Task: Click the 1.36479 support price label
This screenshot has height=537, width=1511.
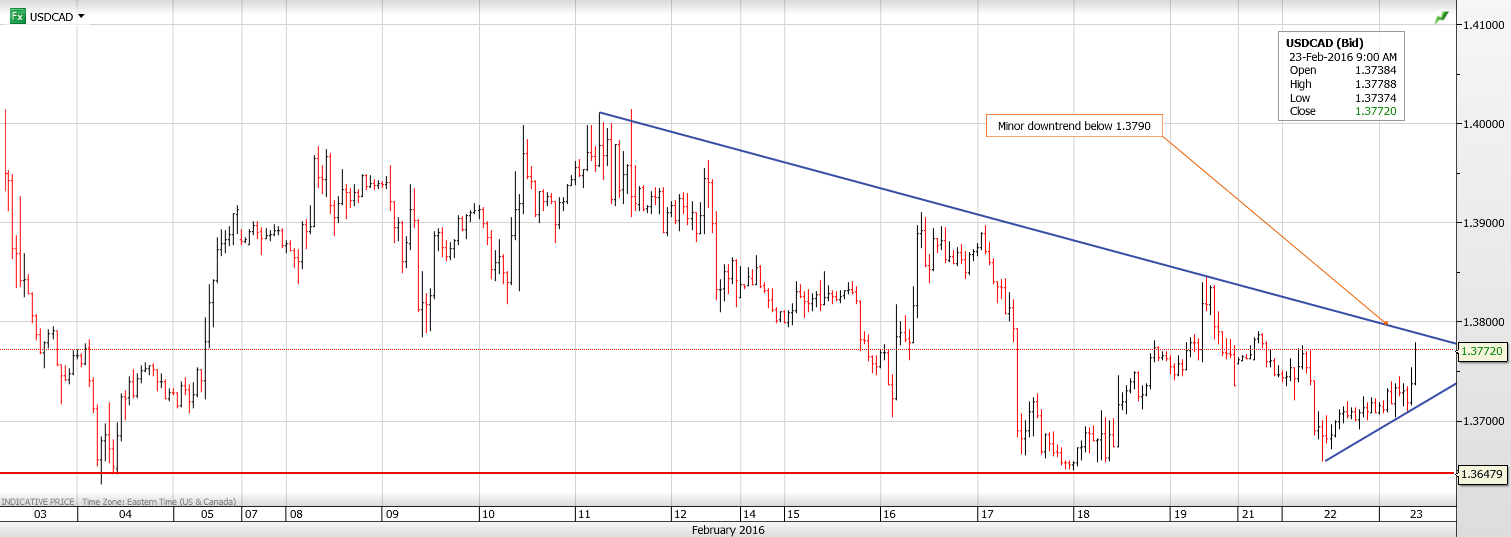Action: [x=1483, y=473]
